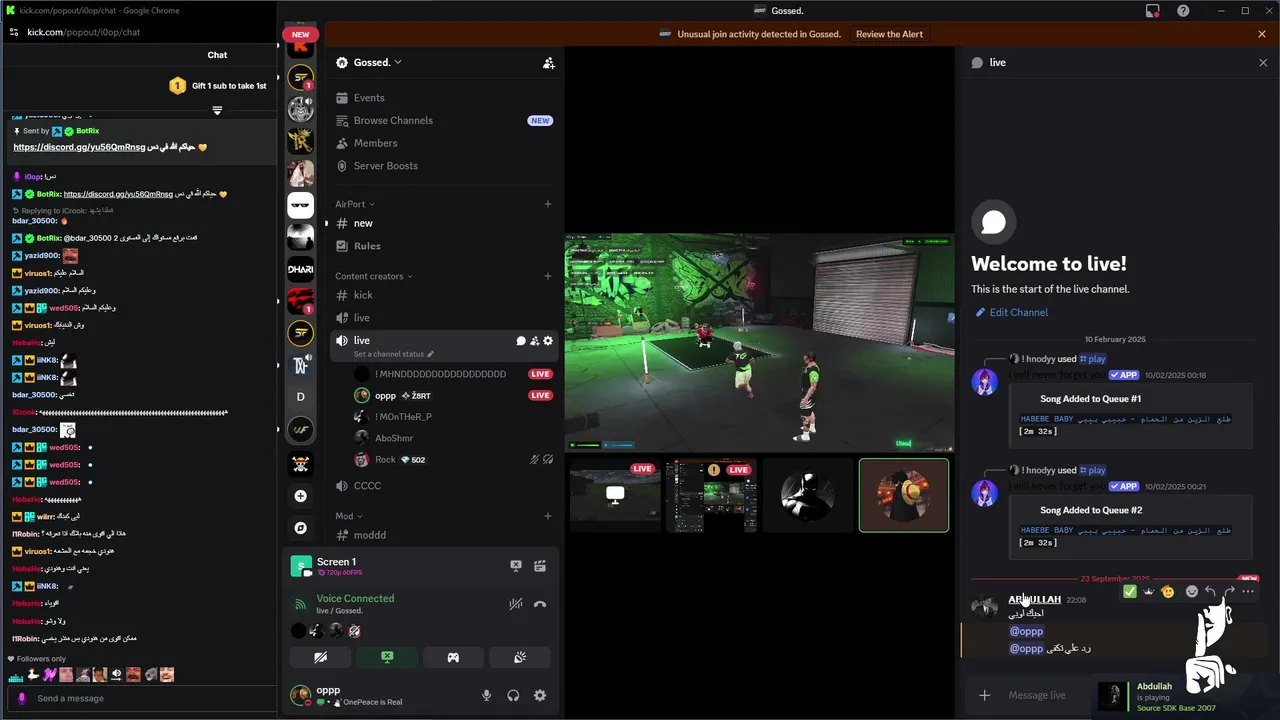Open the D letter server
This screenshot has width=1280, height=720.
pyautogui.click(x=300, y=397)
